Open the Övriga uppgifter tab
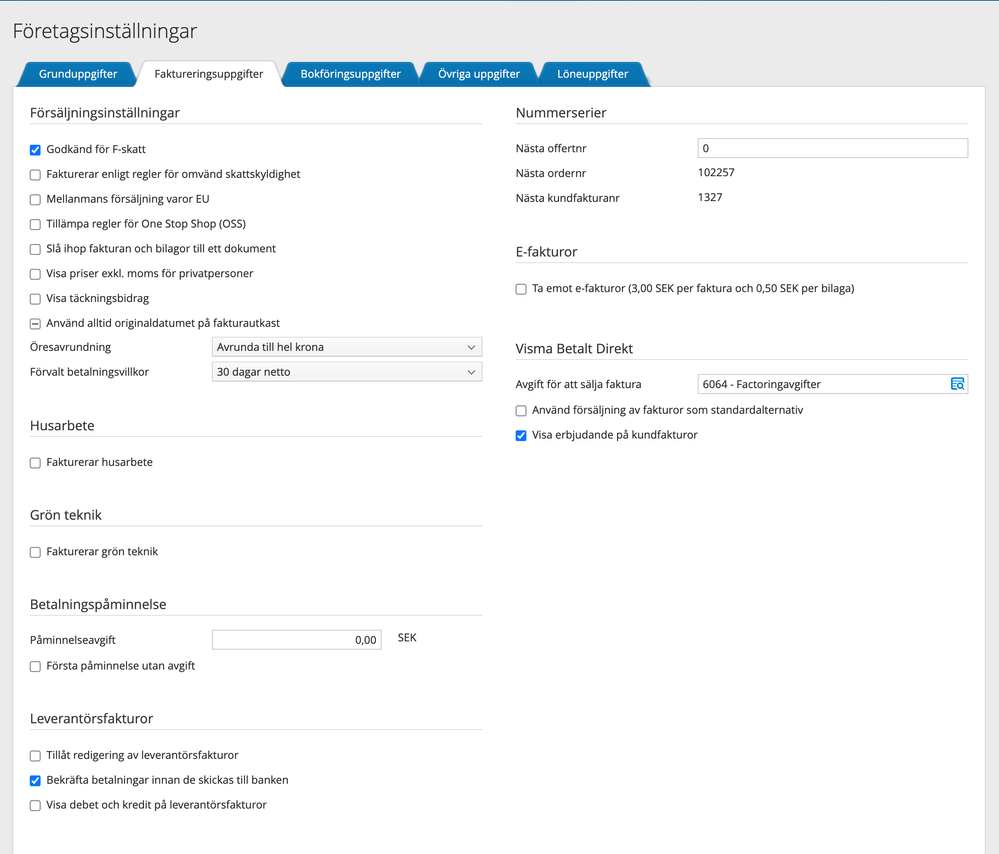The width and height of the screenshot is (999, 854). 479,74
